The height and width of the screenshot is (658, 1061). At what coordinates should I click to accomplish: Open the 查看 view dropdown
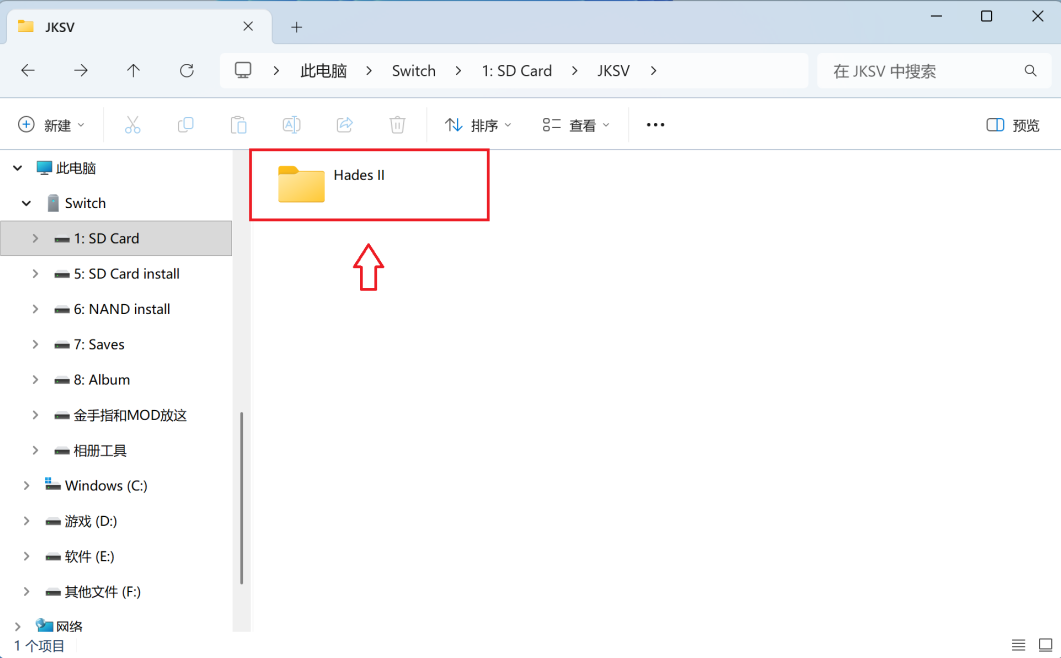[x=576, y=125]
